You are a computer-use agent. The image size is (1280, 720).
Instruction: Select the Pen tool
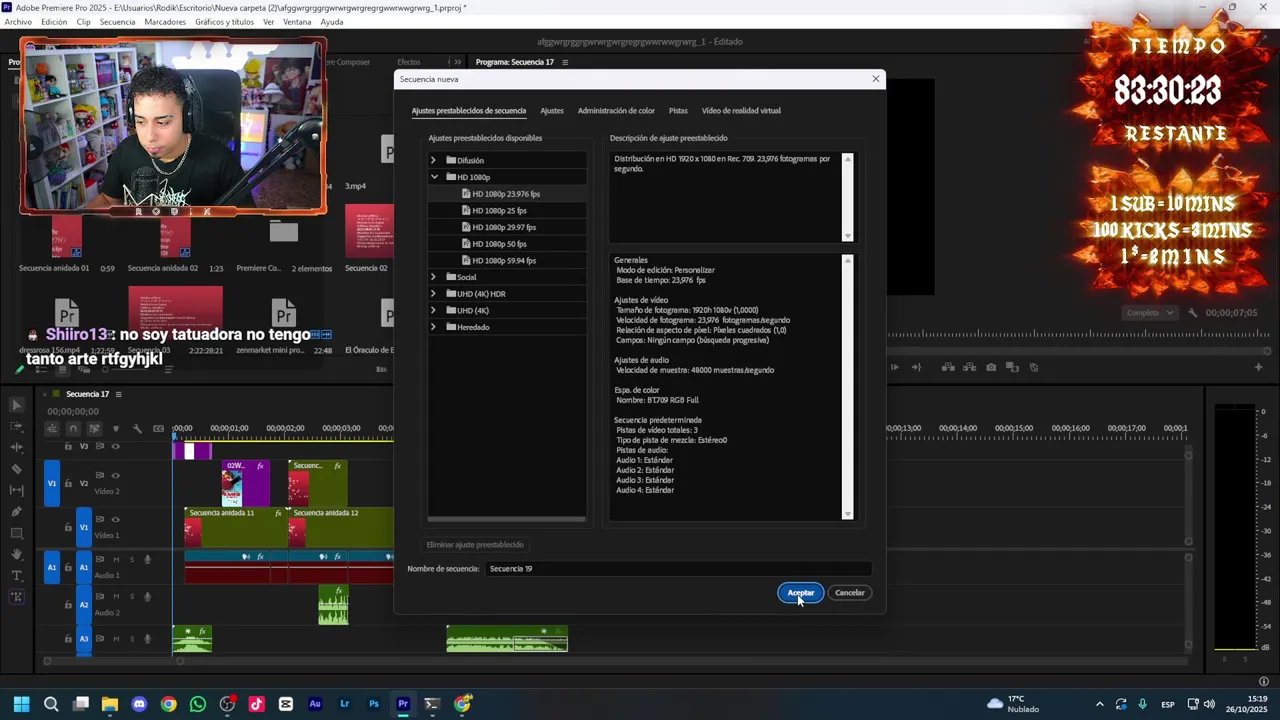click(16, 512)
